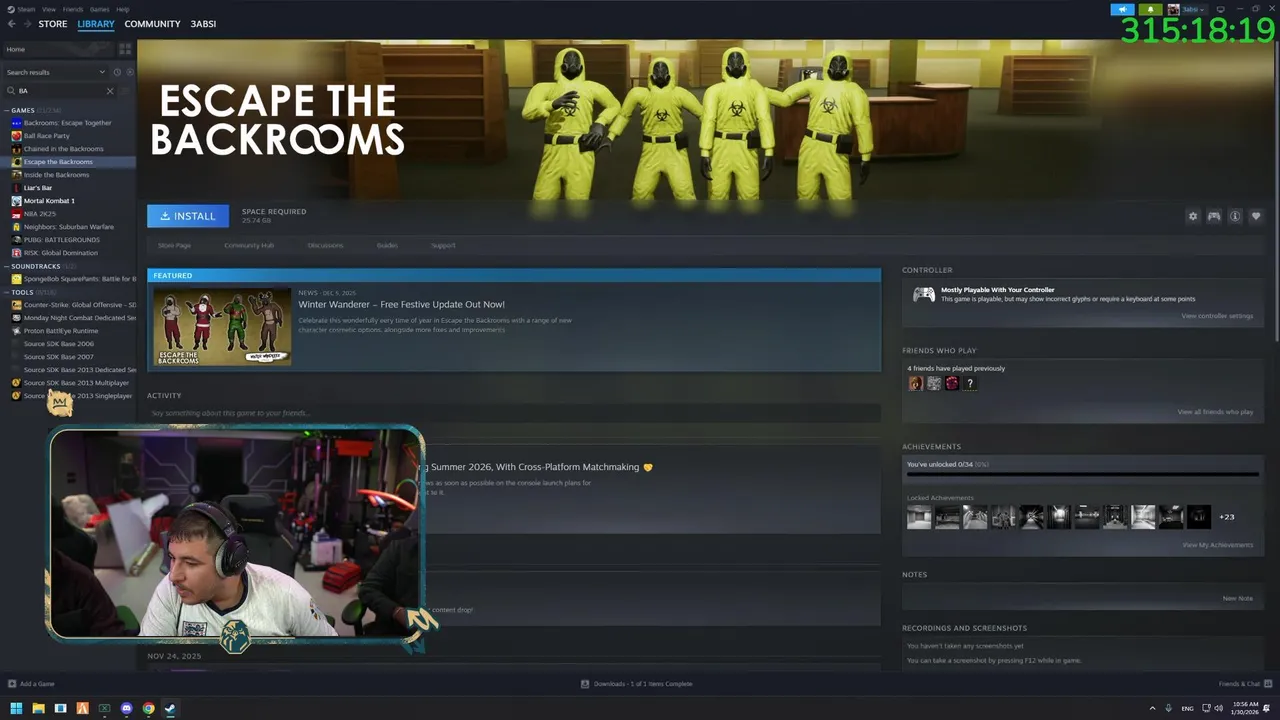
Task: Open the Search results dropdown
Action: (55, 72)
